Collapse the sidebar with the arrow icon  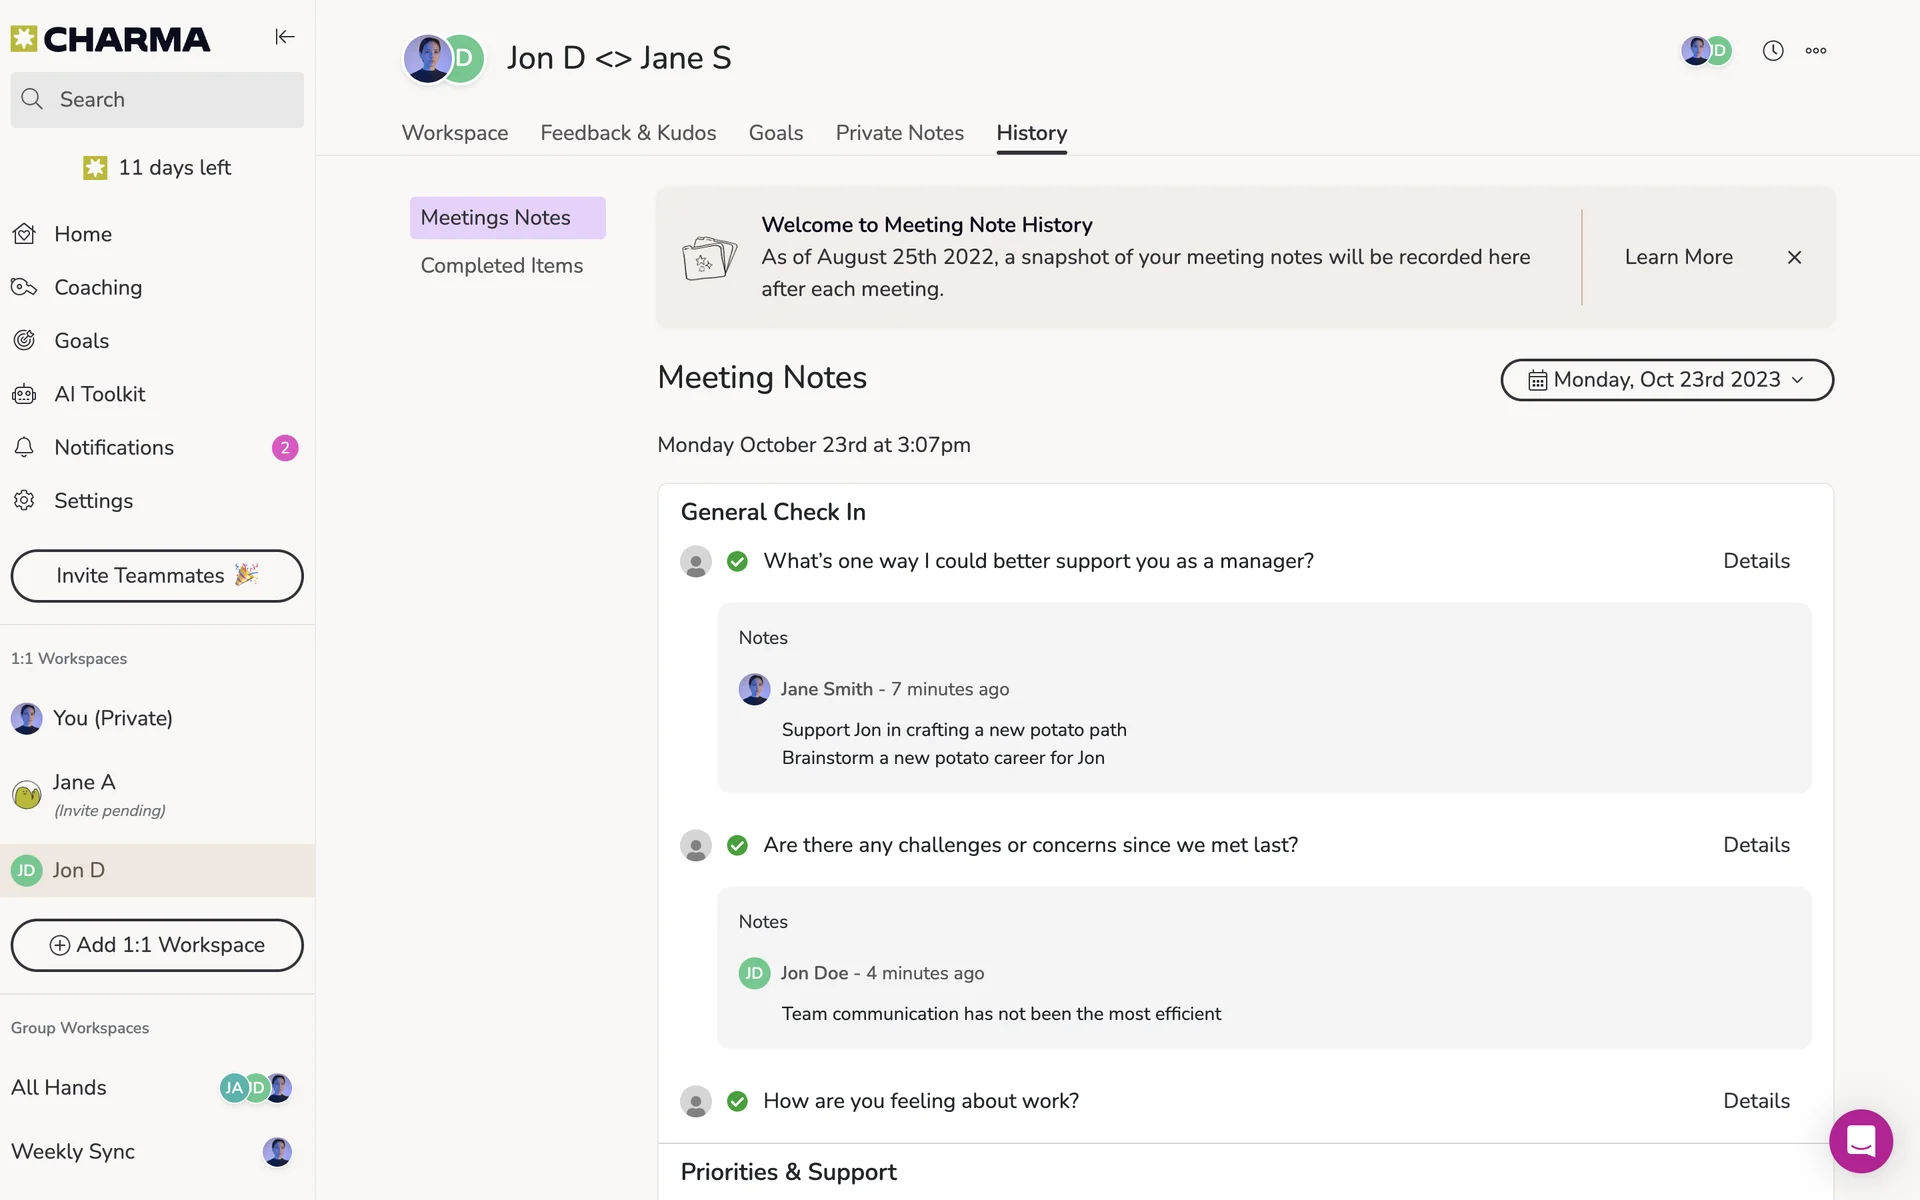pyautogui.click(x=285, y=37)
